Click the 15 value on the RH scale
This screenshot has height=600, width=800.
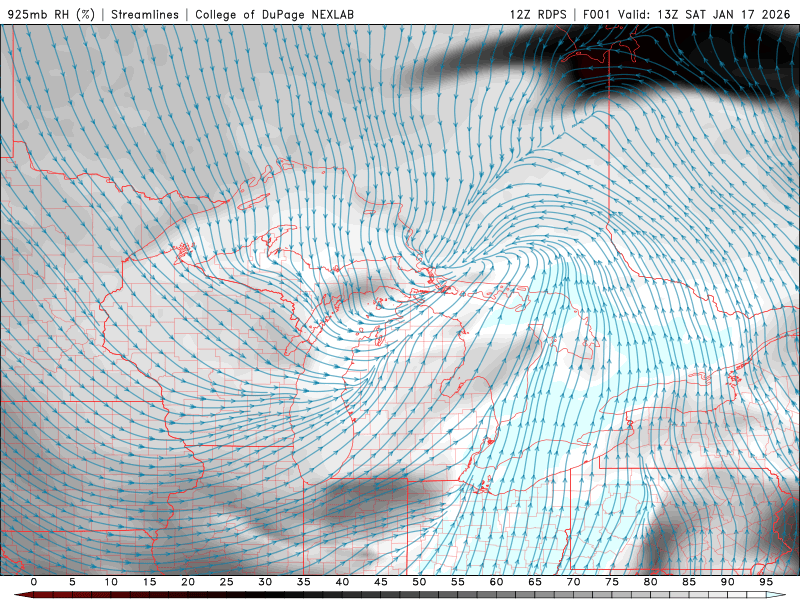tap(149, 582)
